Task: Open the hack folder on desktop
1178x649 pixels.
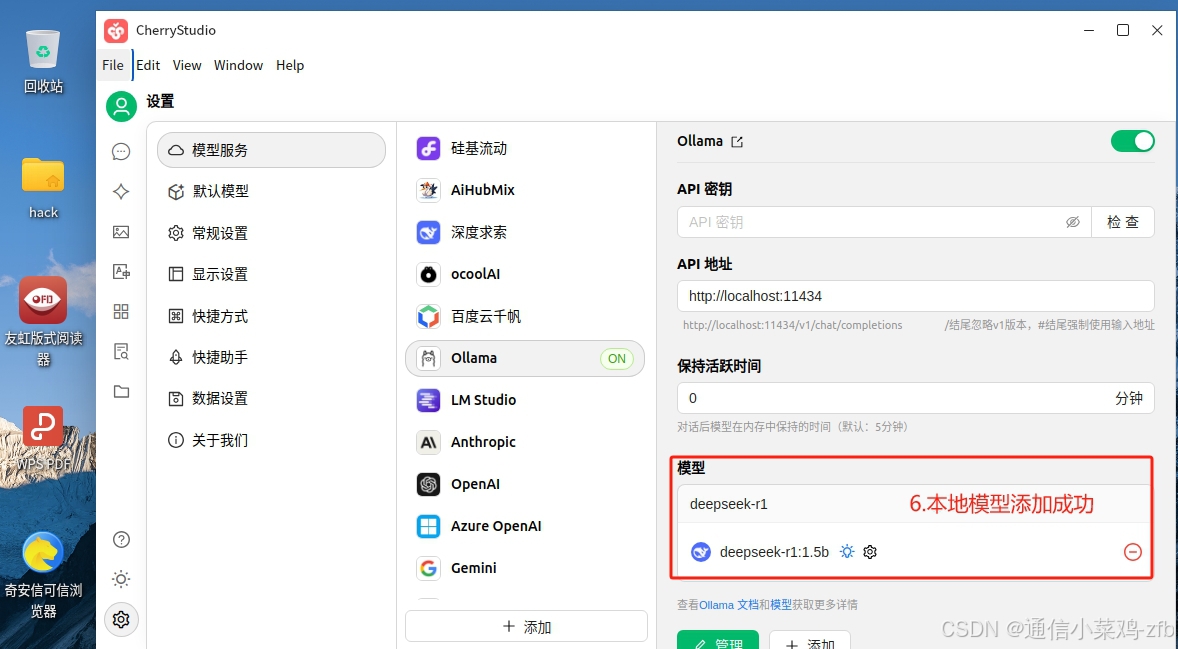Action: click(43, 188)
